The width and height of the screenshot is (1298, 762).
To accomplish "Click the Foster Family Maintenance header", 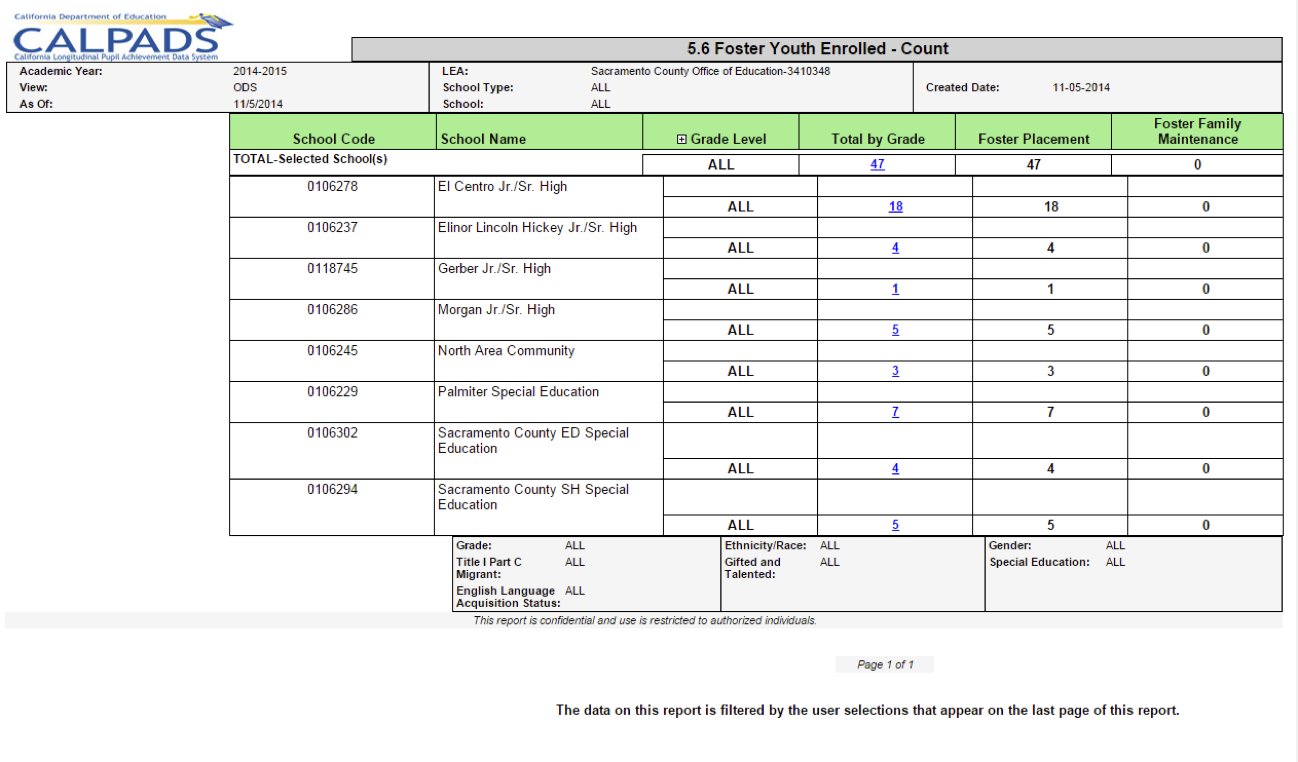I will pos(1197,131).
